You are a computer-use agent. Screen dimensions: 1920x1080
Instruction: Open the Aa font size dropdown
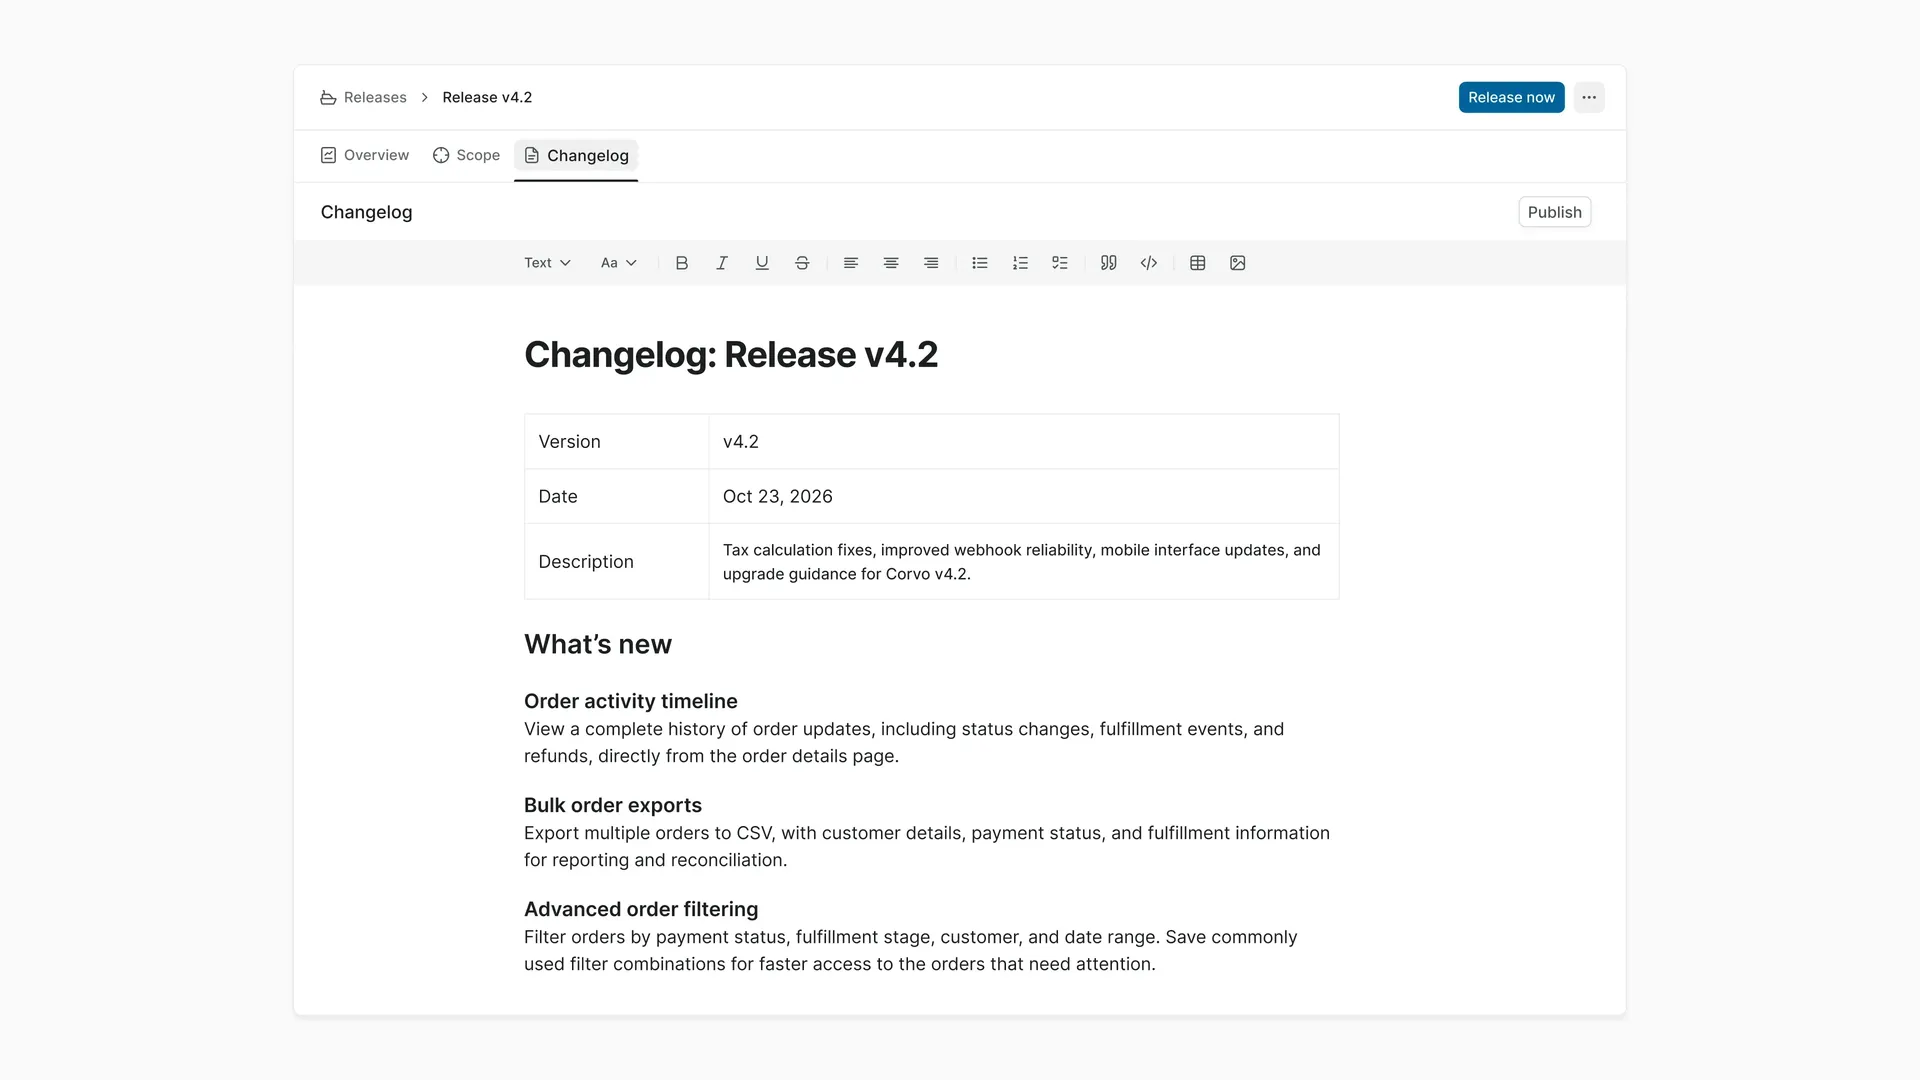pos(618,263)
